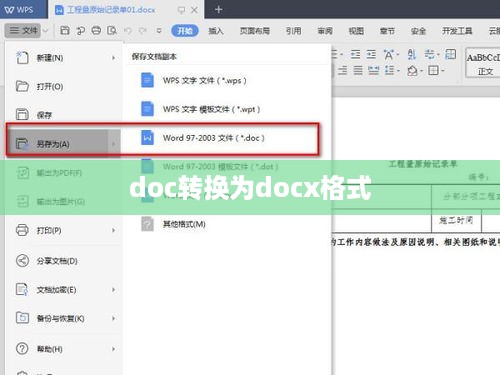The width and height of the screenshot is (500, 375).
Task: Select the 正文 style preview
Action: tap(483, 63)
